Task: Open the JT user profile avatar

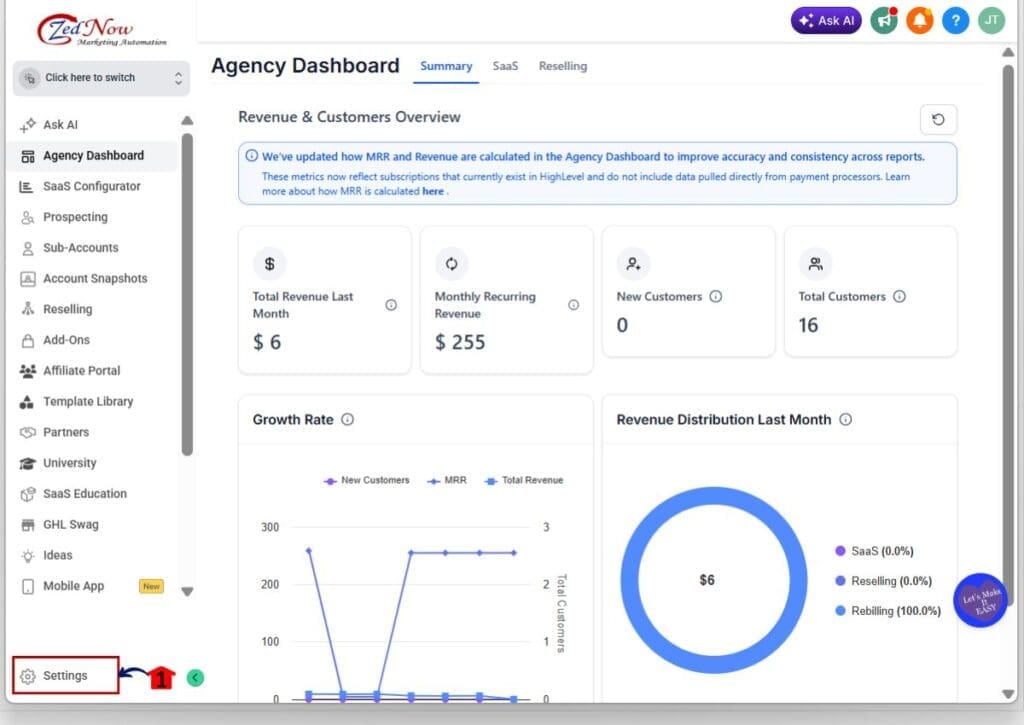Action: pos(991,20)
